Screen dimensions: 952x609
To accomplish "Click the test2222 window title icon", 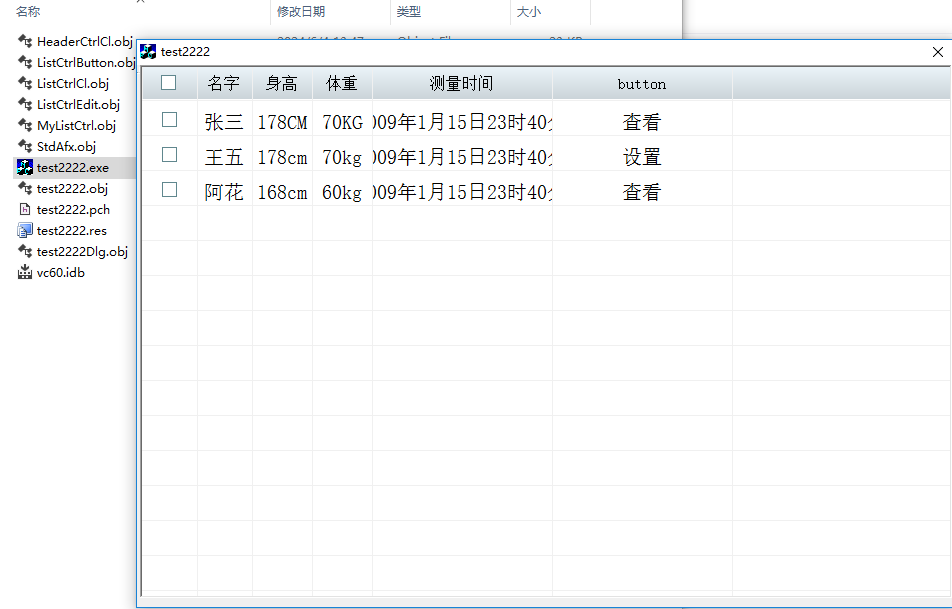I will (x=148, y=52).
